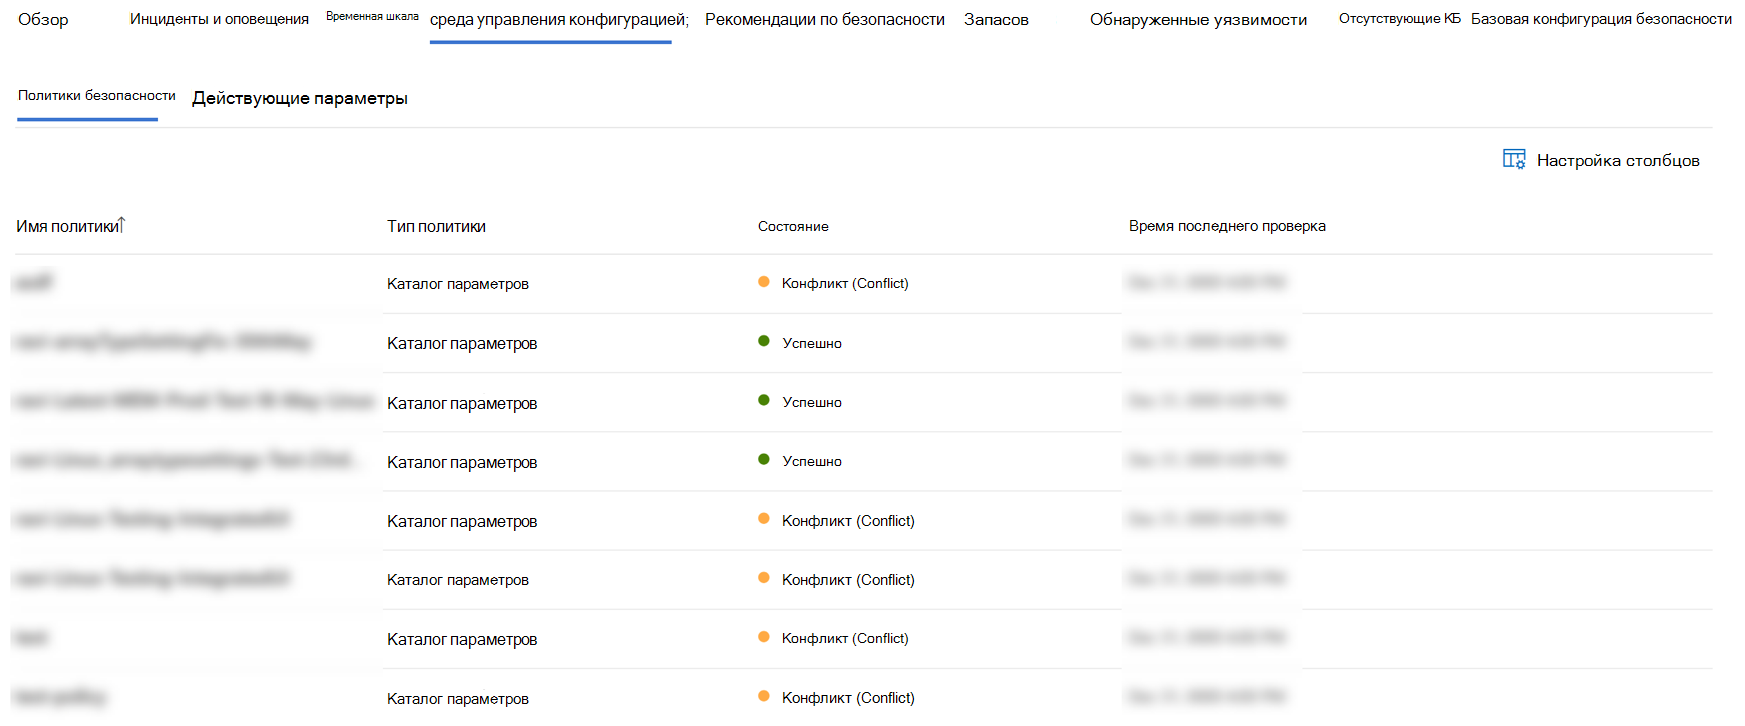Switch to Обнаруженные уязвимости tab
This screenshot has height=726, width=1745.
coord(1198,20)
